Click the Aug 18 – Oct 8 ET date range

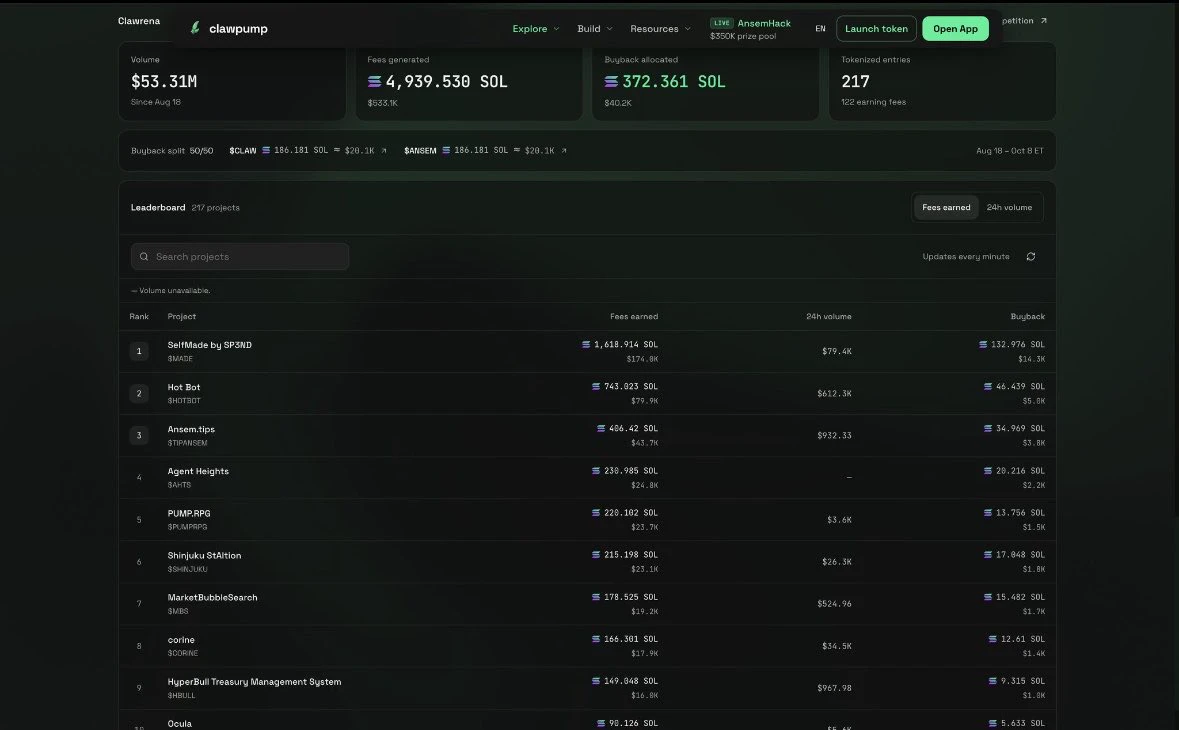[x=1009, y=150]
